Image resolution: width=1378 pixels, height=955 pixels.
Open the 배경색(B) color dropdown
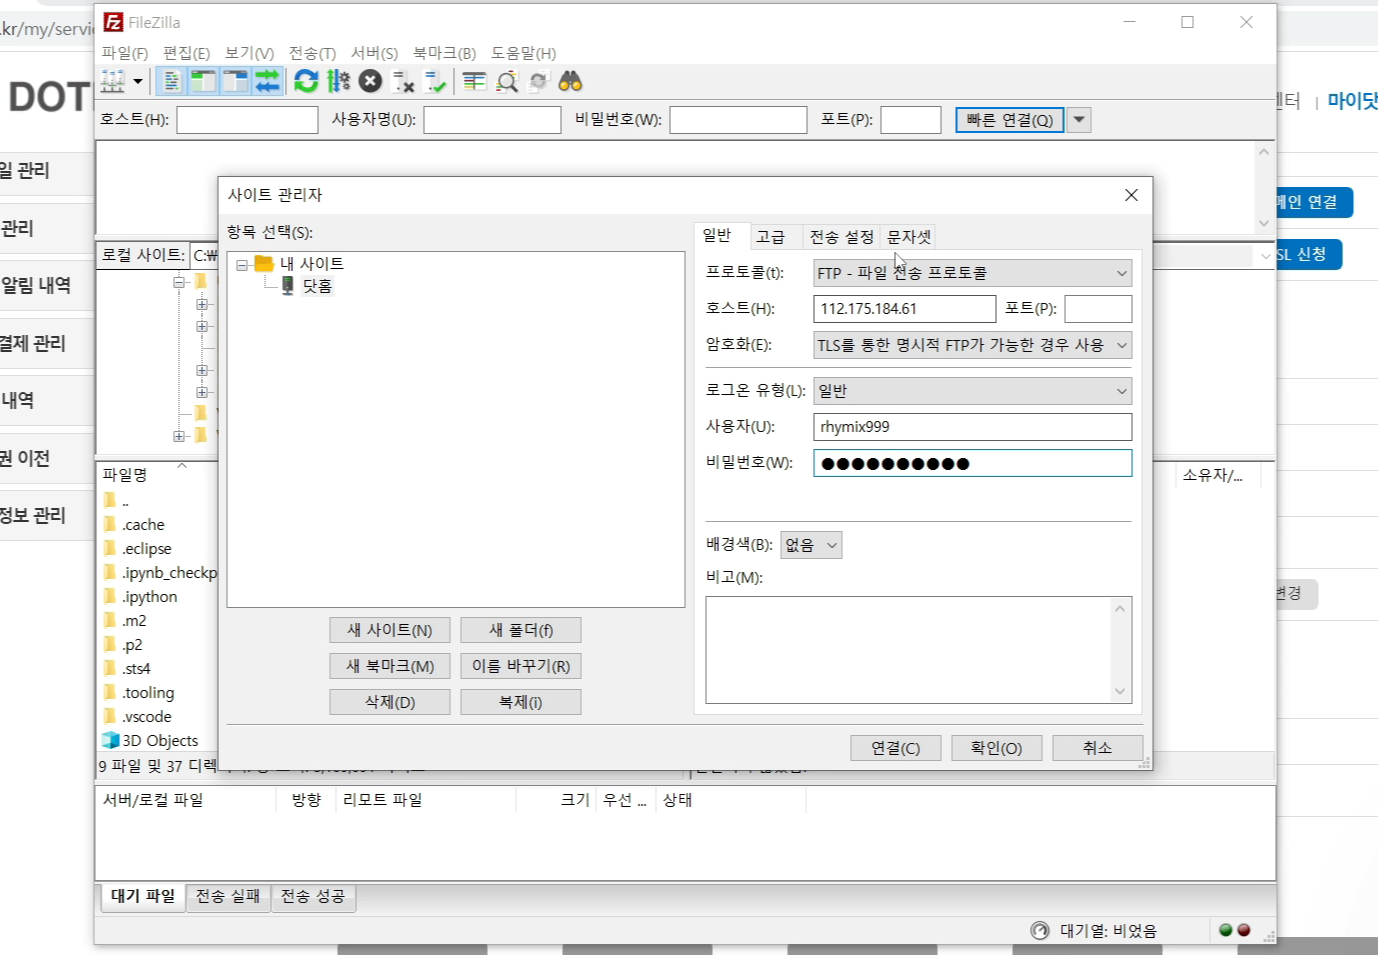click(x=811, y=545)
